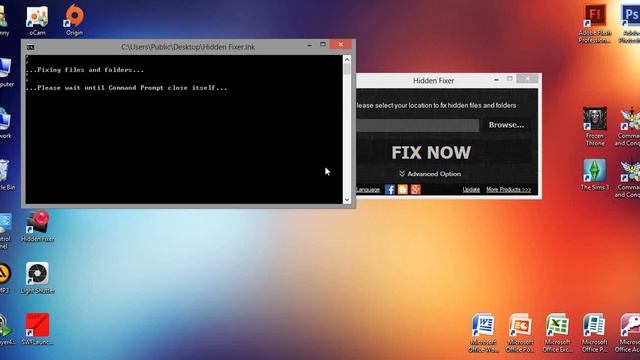The width and height of the screenshot is (640, 360).
Task: Click the command prompt scroll up arrow
Action: pyautogui.click(x=347, y=60)
